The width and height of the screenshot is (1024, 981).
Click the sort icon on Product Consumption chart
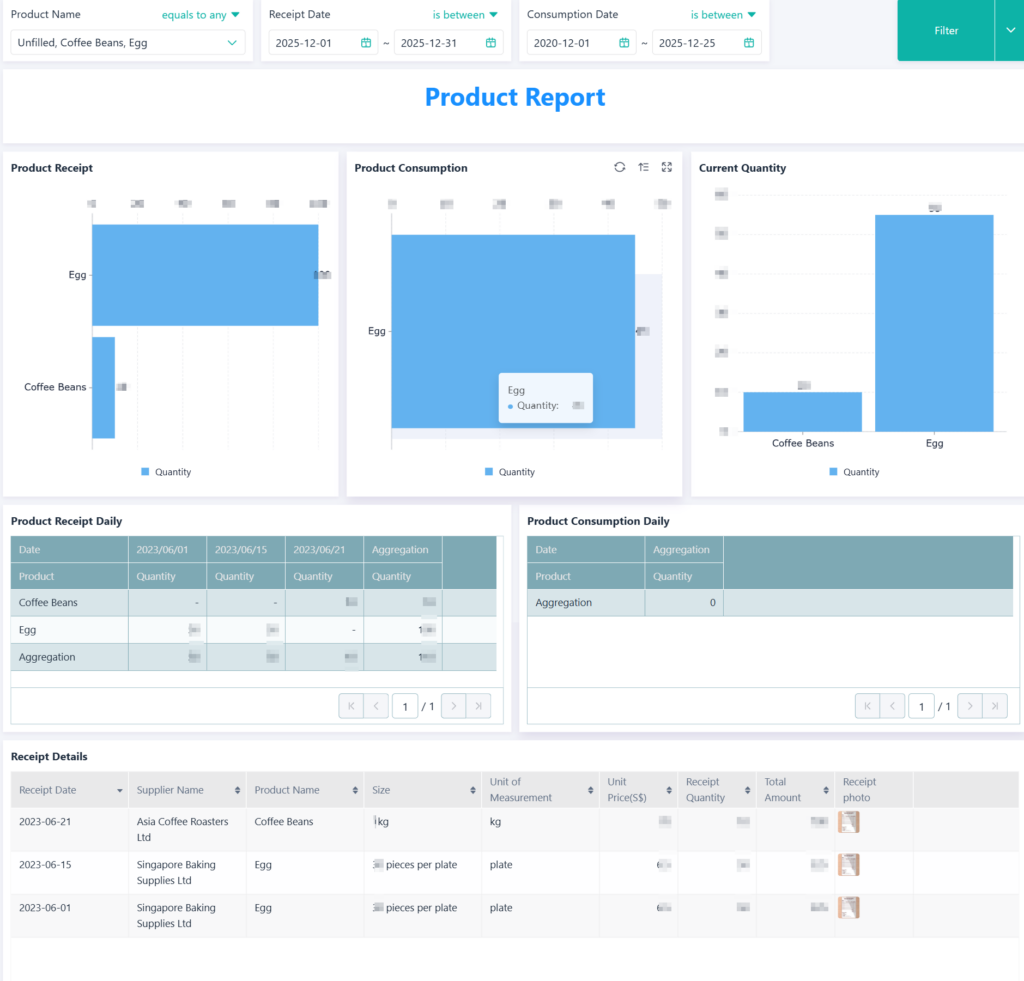click(643, 168)
